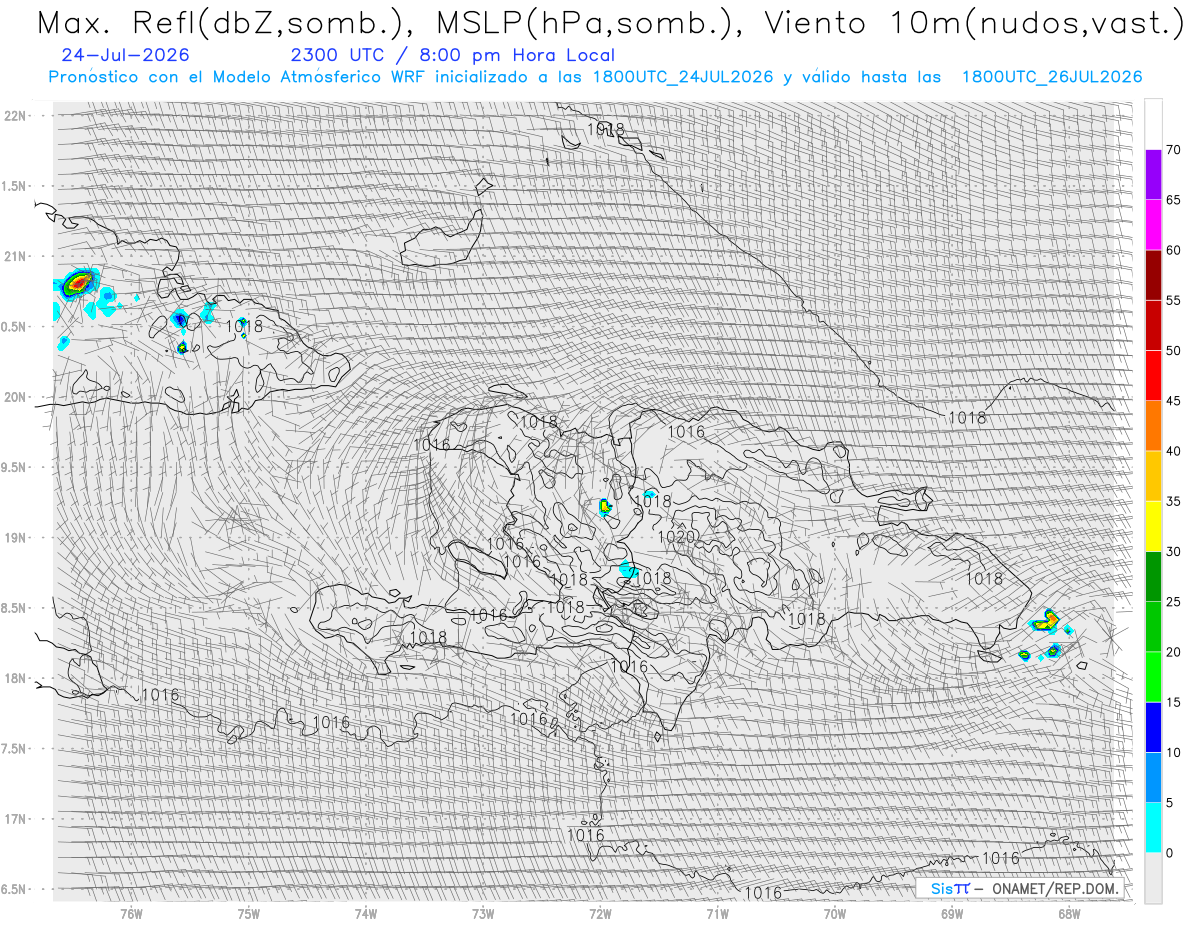This screenshot has width=1200, height=927.
Task: Select the purple 65–70 dBZ colorbar band
Action: [x=1153, y=175]
